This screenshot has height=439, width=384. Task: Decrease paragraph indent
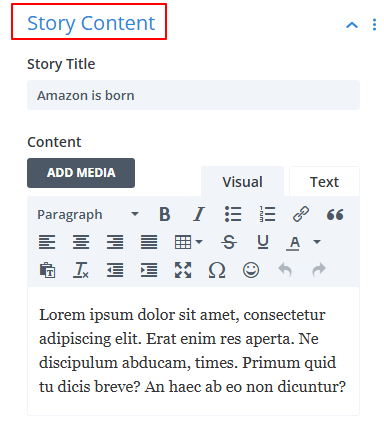click(115, 270)
